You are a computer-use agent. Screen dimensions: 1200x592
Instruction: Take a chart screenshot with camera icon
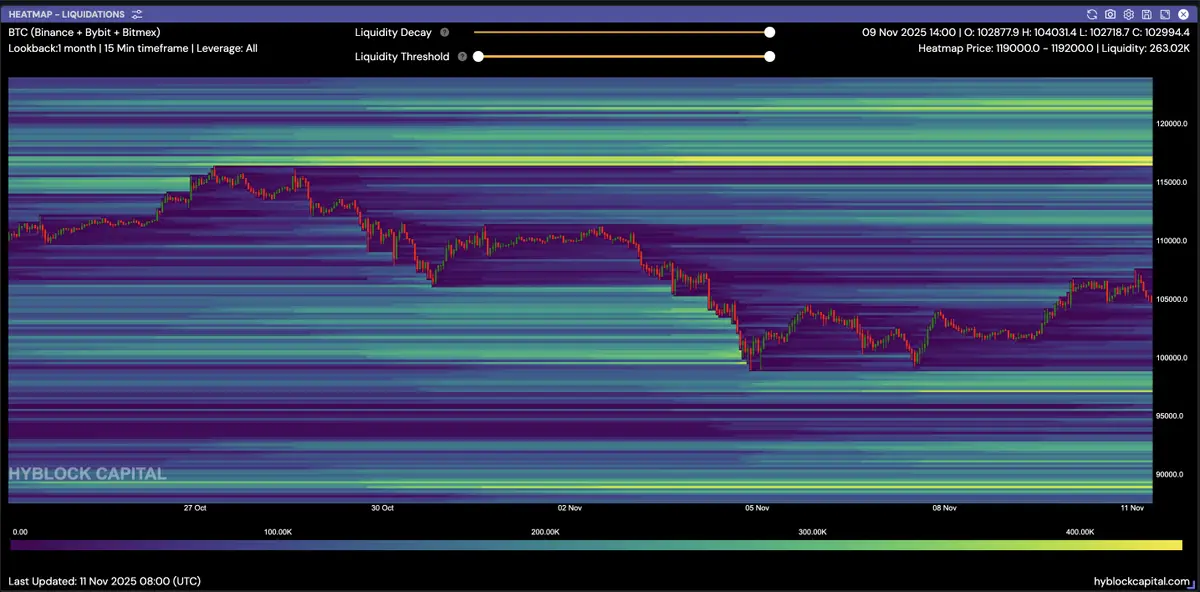tap(1110, 15)
